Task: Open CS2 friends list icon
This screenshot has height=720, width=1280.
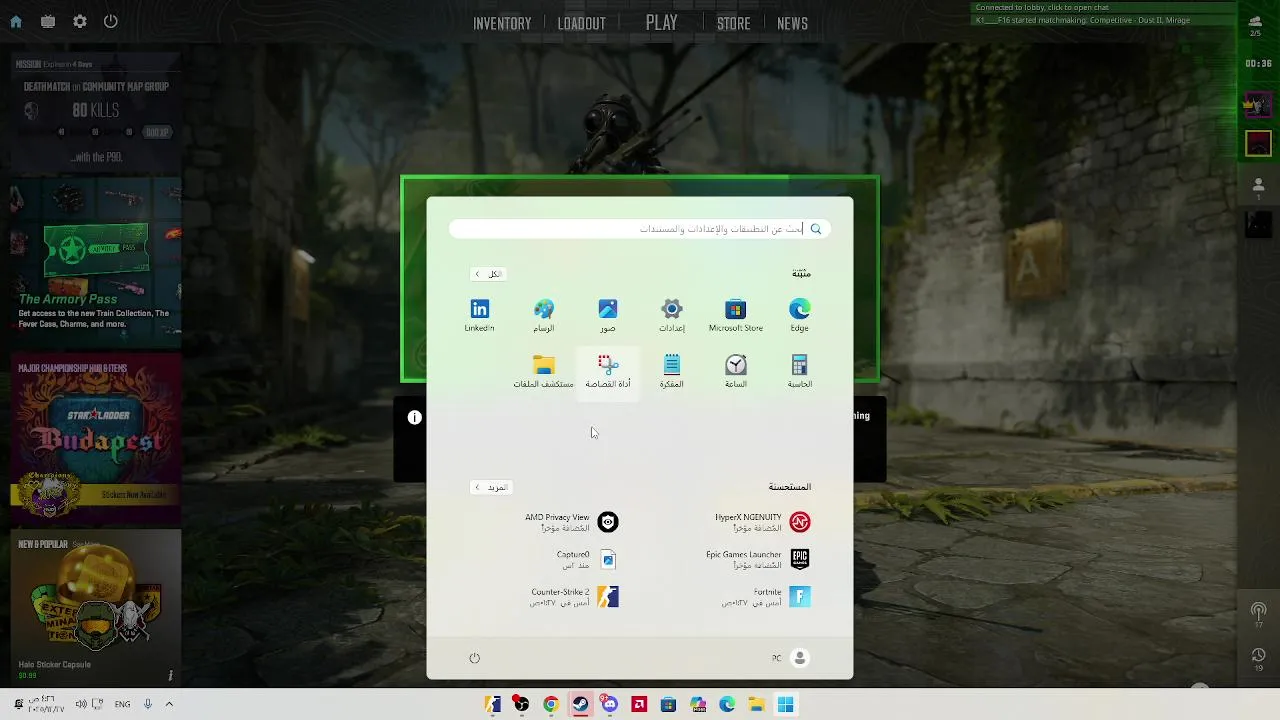Action: pos(1258,187)
